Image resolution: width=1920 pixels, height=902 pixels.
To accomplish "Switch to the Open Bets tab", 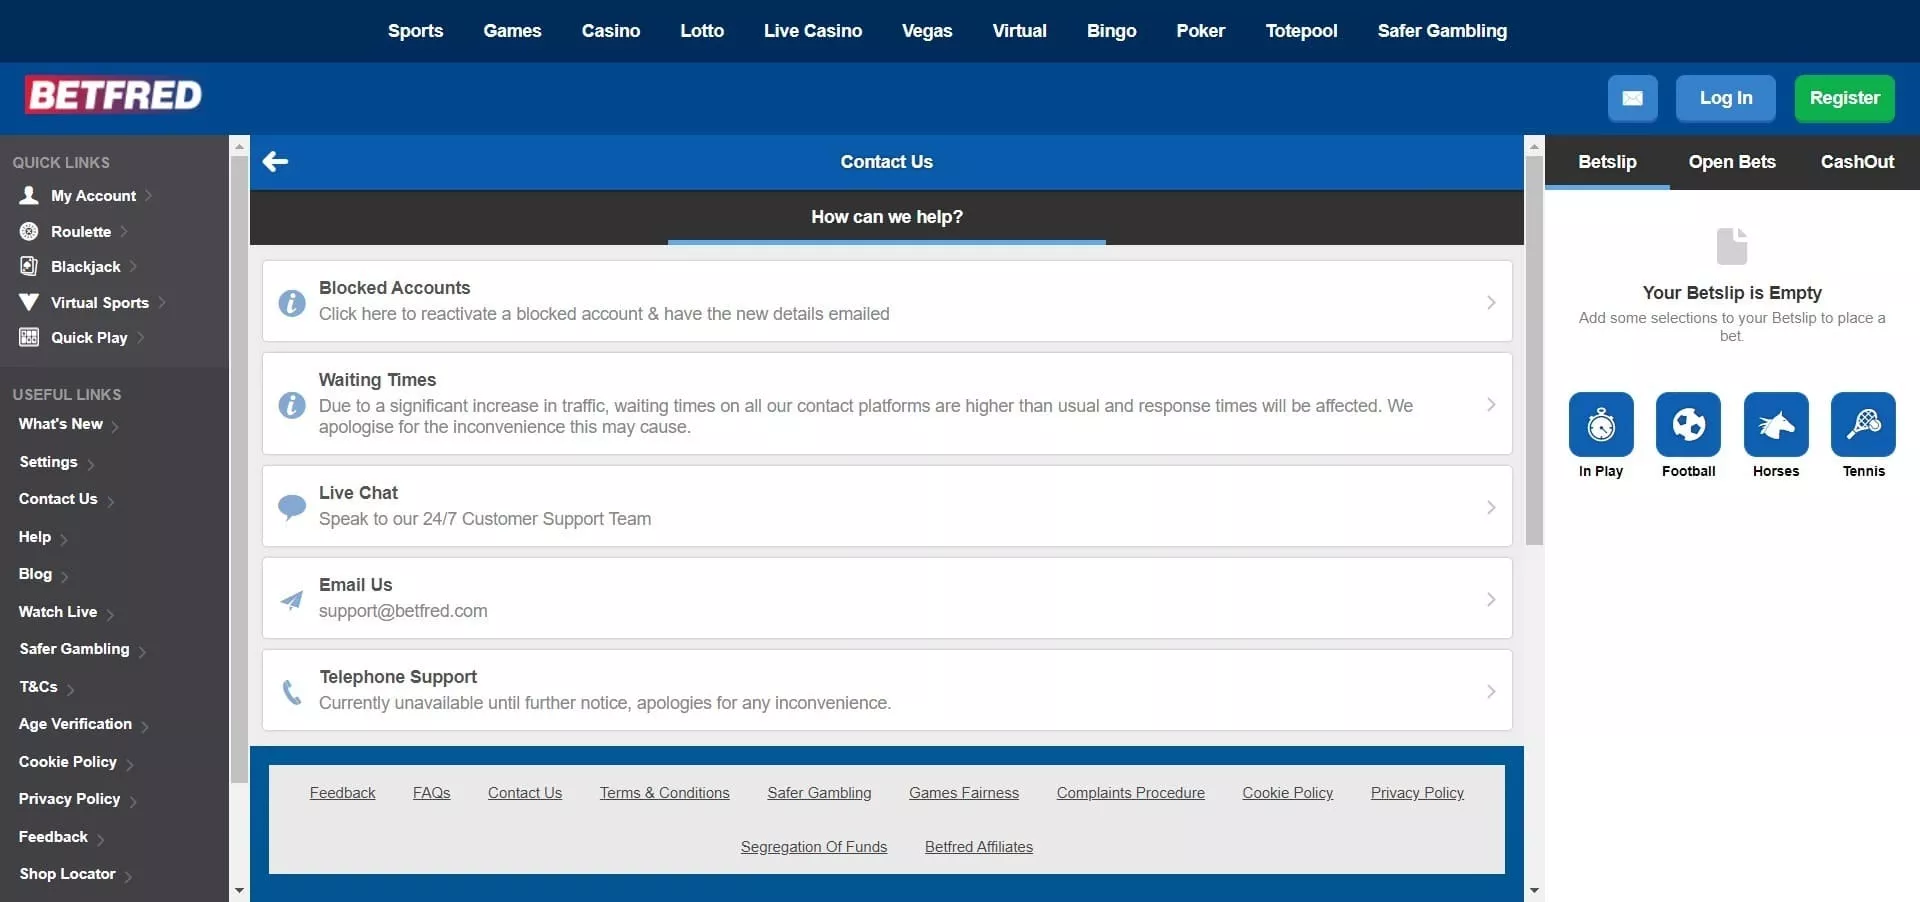I will (x=1731, y=162).
